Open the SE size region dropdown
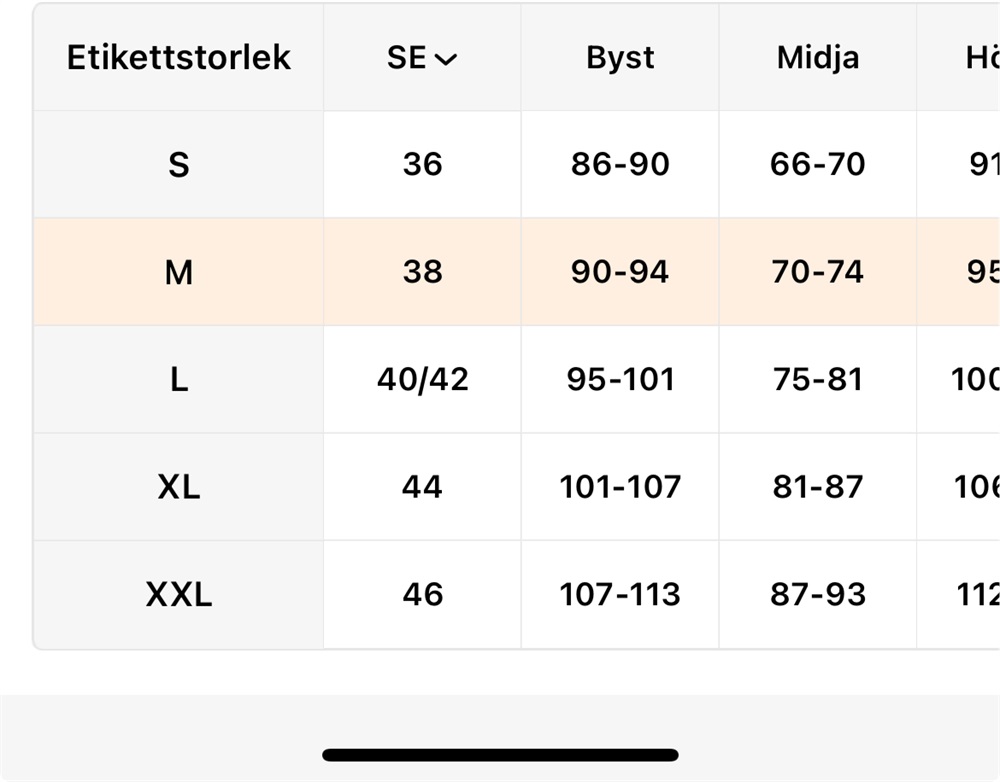This screenshot has width=1000, height=782. 422,58
